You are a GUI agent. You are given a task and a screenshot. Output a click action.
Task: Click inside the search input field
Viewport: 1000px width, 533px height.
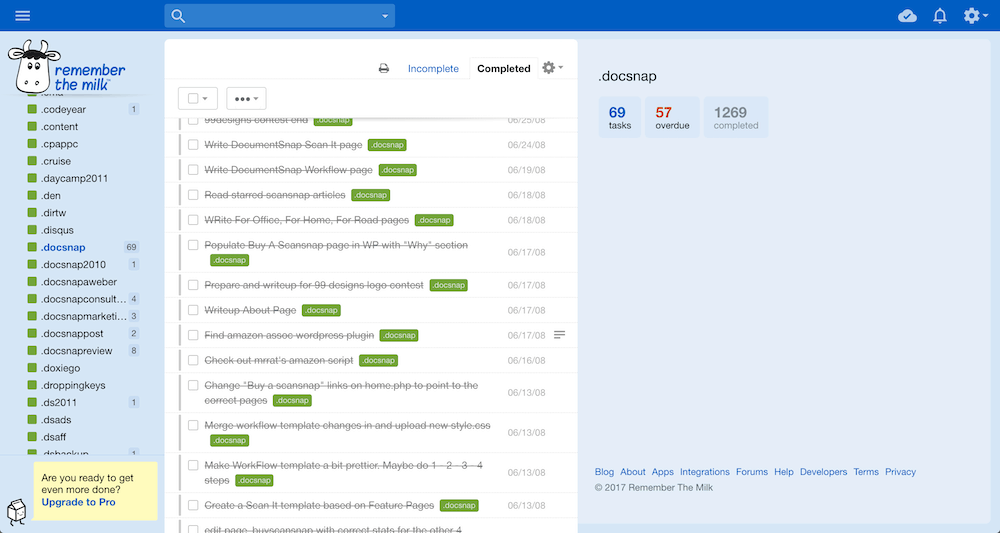281,16
